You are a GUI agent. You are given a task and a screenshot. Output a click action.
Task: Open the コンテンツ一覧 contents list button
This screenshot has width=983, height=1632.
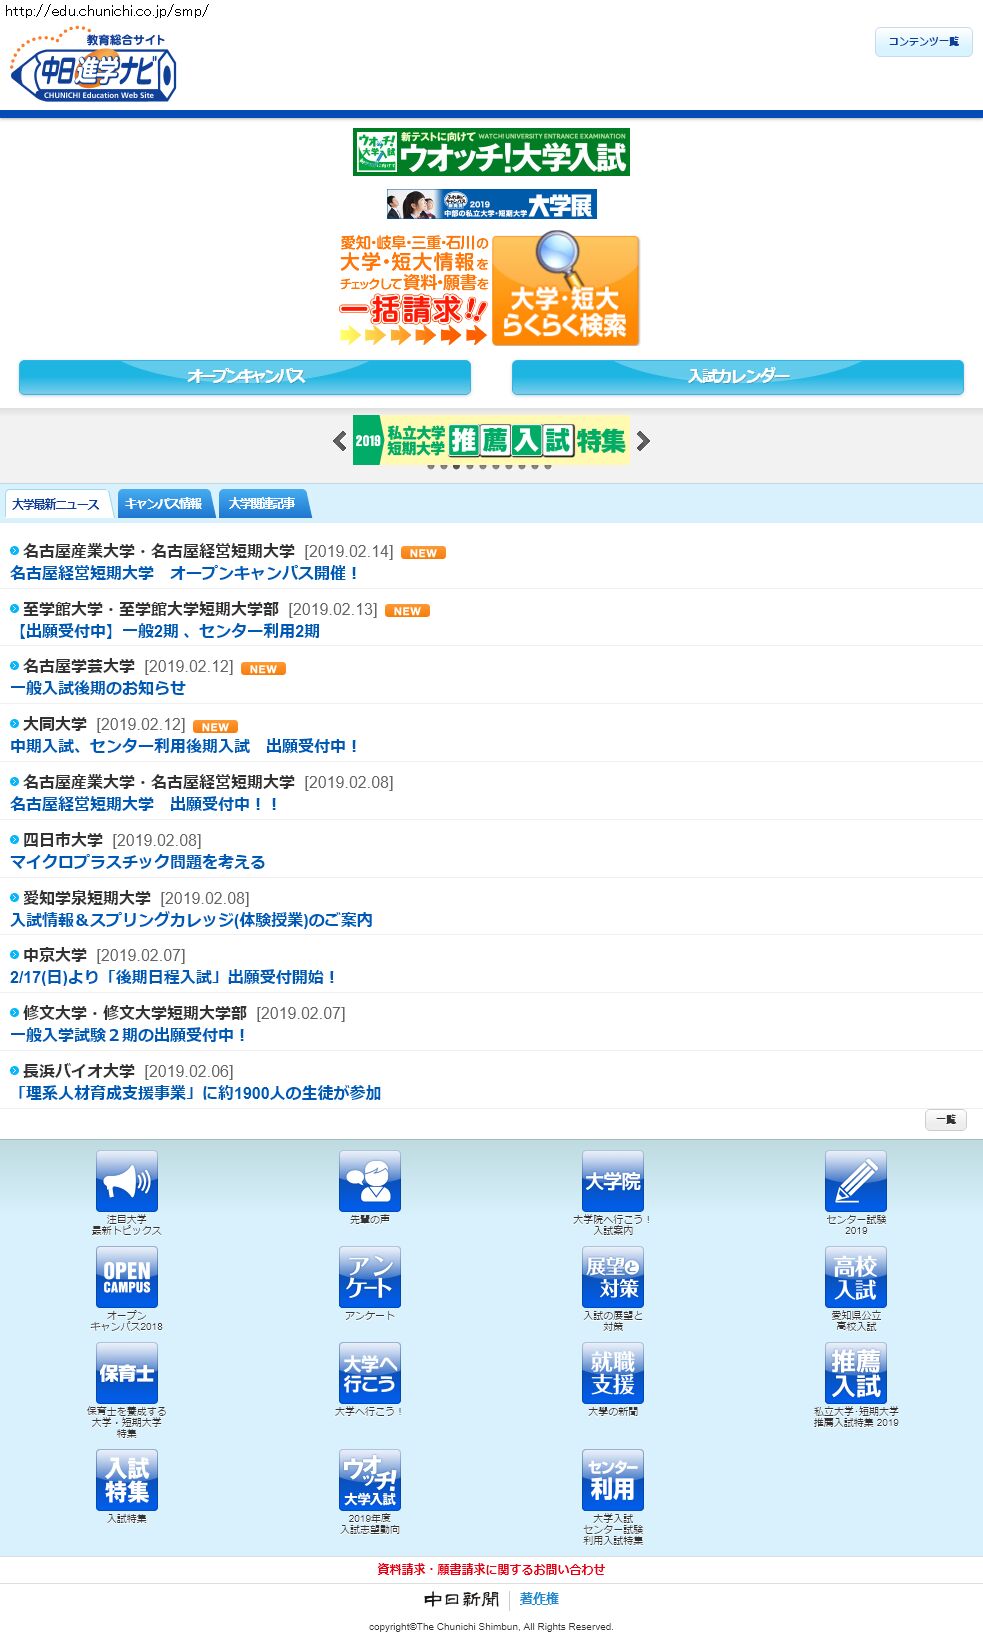tap(923, 42)
